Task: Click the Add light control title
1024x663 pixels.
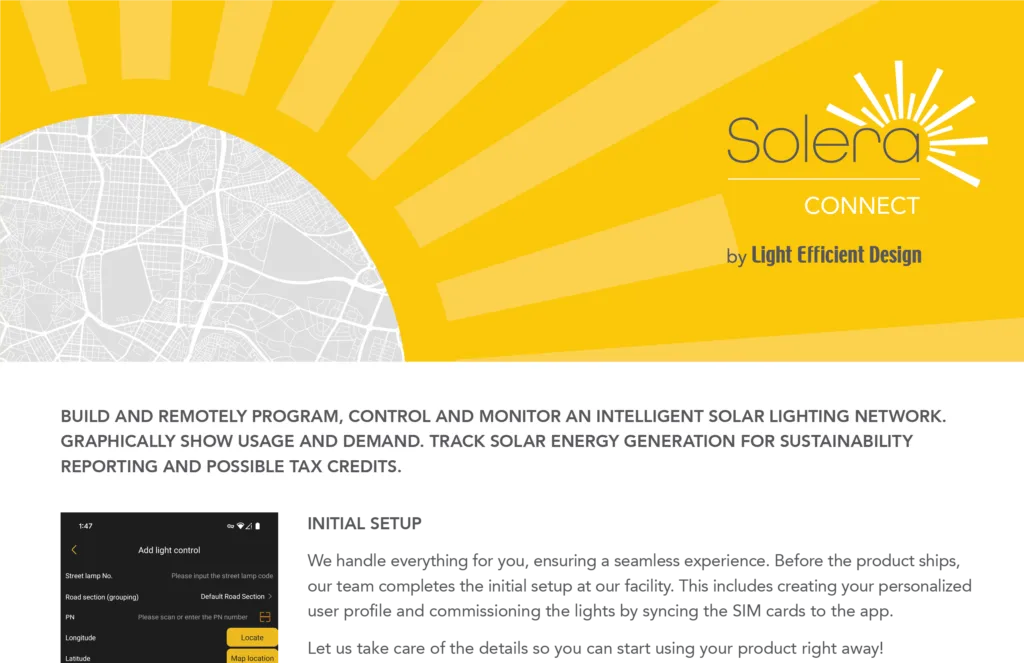Action: point(169,550)
